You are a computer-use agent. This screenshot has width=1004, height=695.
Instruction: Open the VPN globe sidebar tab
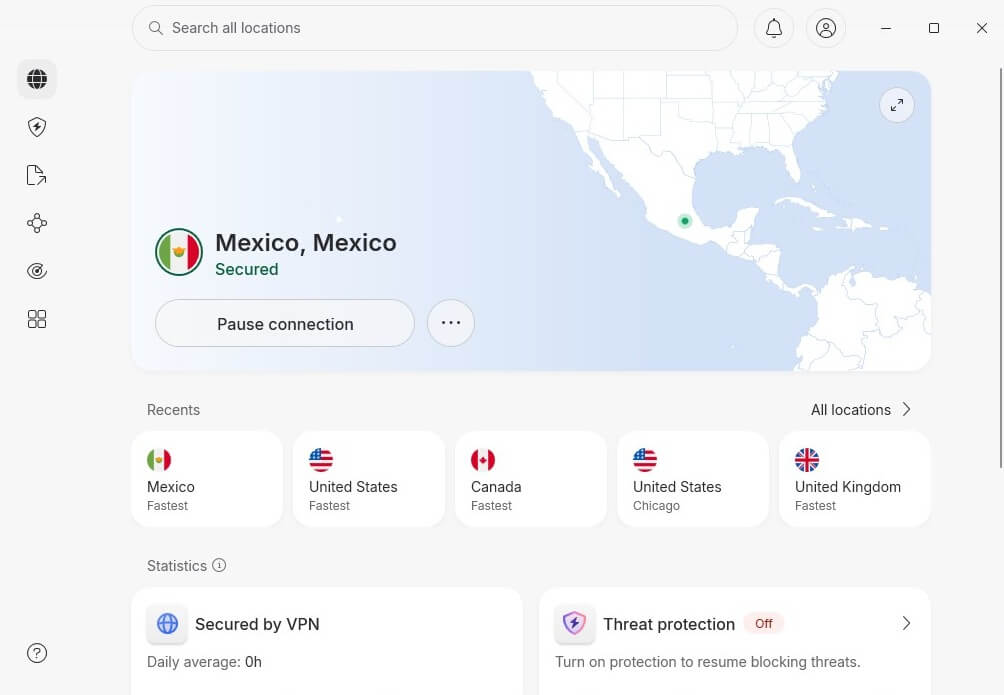coord(37,79)
